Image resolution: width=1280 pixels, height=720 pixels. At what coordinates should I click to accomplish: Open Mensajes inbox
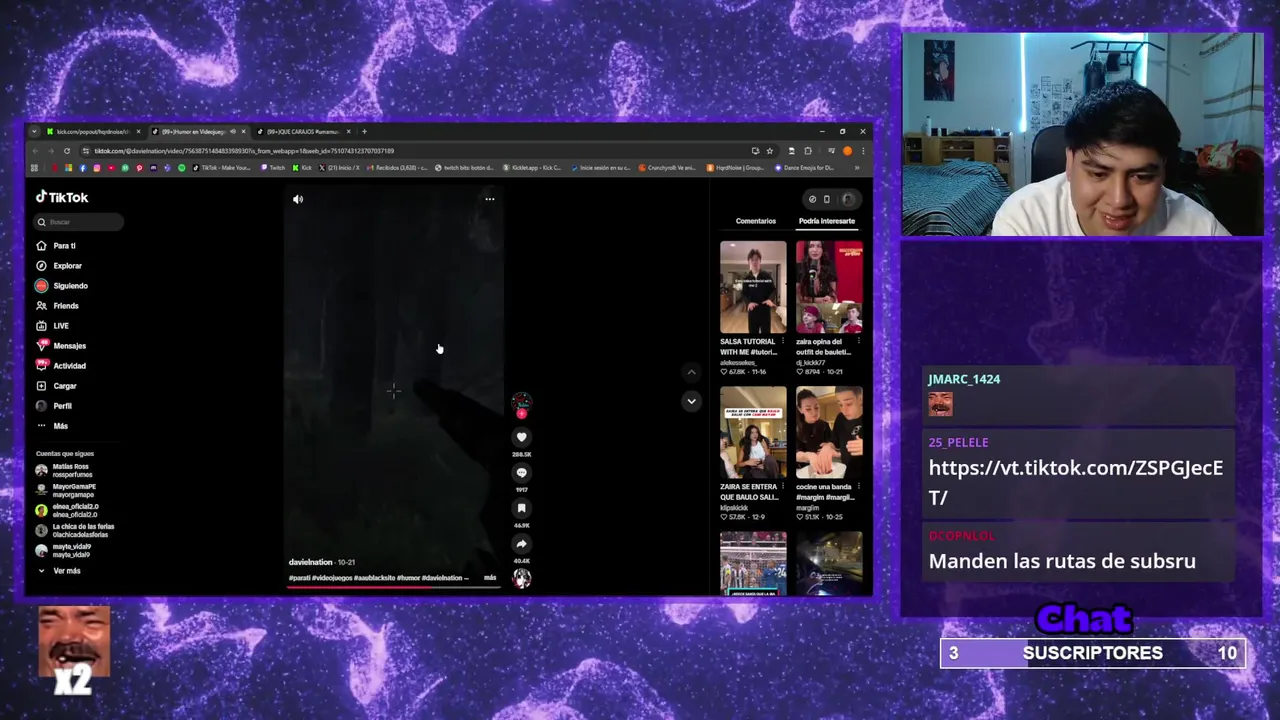(61, 346)
